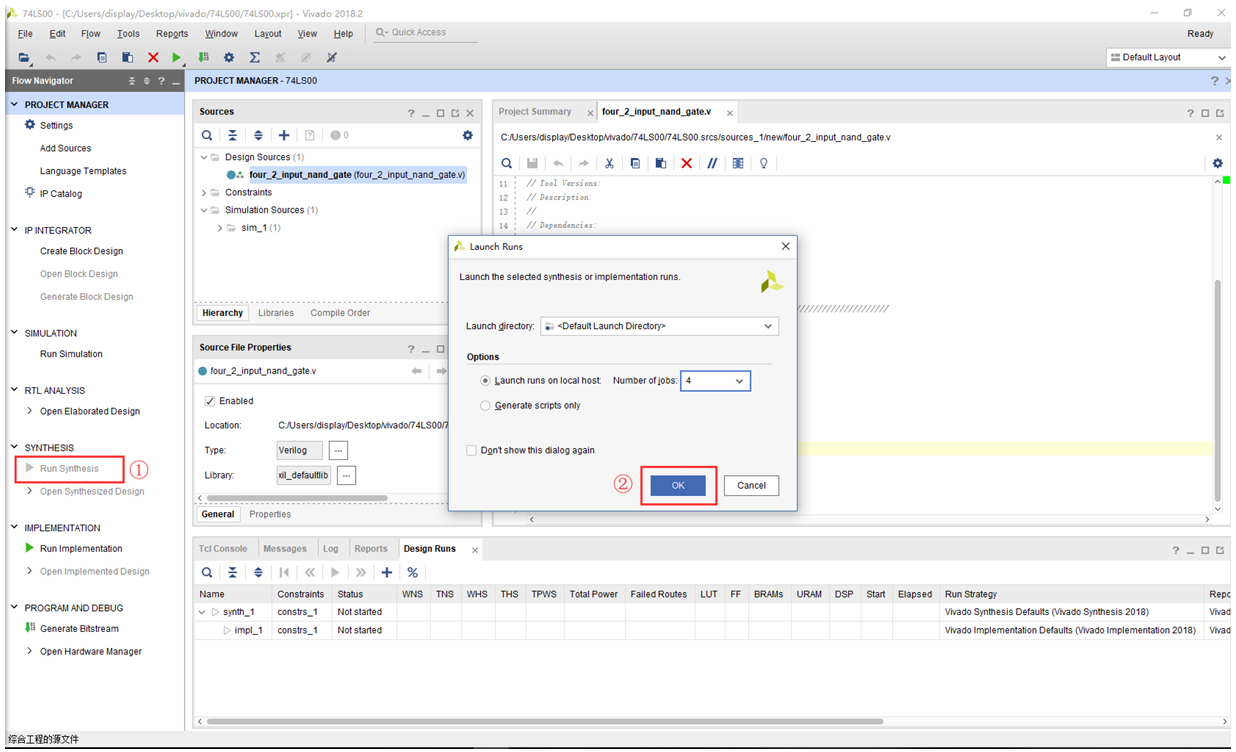Screen dimensions: 1236x752
Task: Click the lightbulb icon in editor toolbar
Action: coord(764,163)
